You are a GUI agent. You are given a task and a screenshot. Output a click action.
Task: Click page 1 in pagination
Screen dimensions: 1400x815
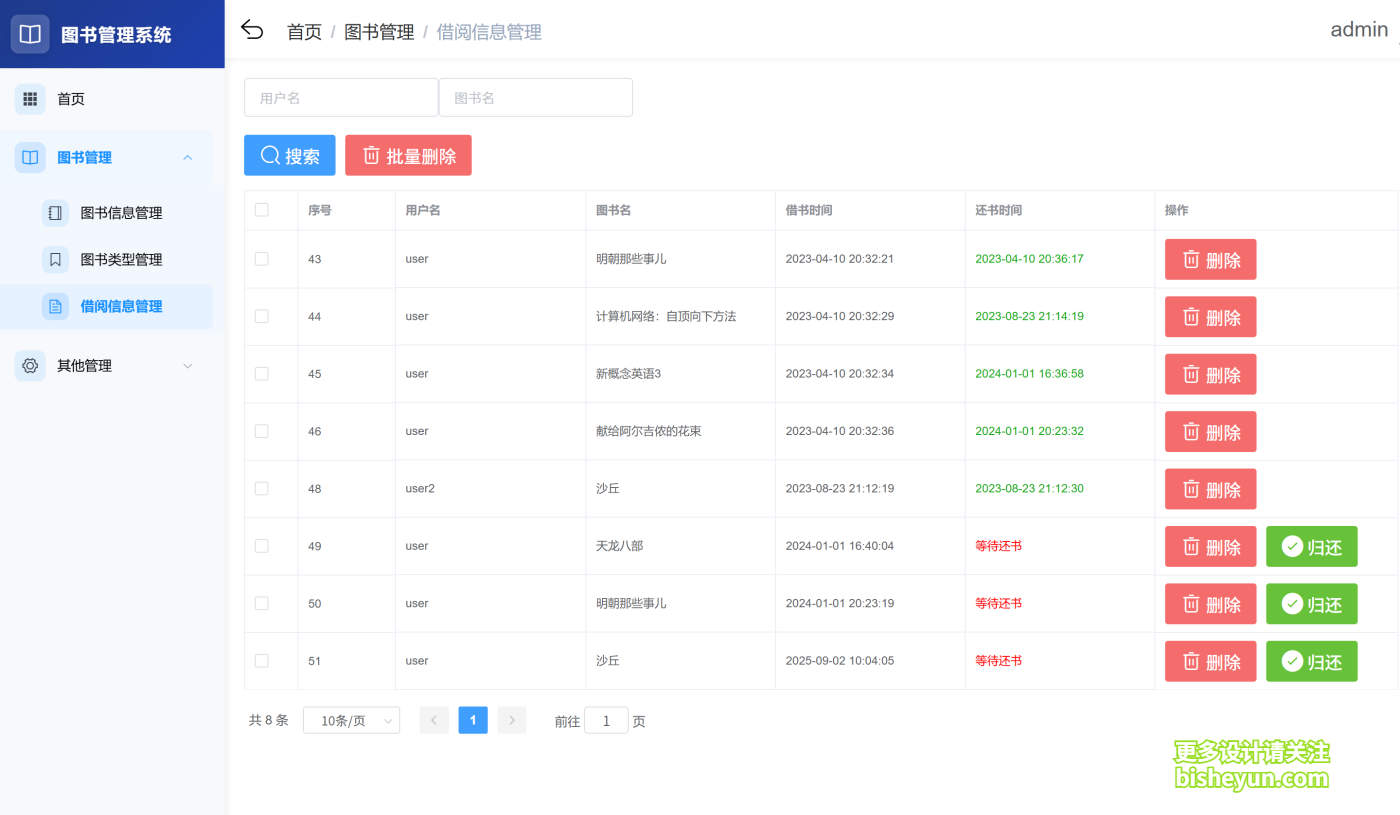[472, 719]
